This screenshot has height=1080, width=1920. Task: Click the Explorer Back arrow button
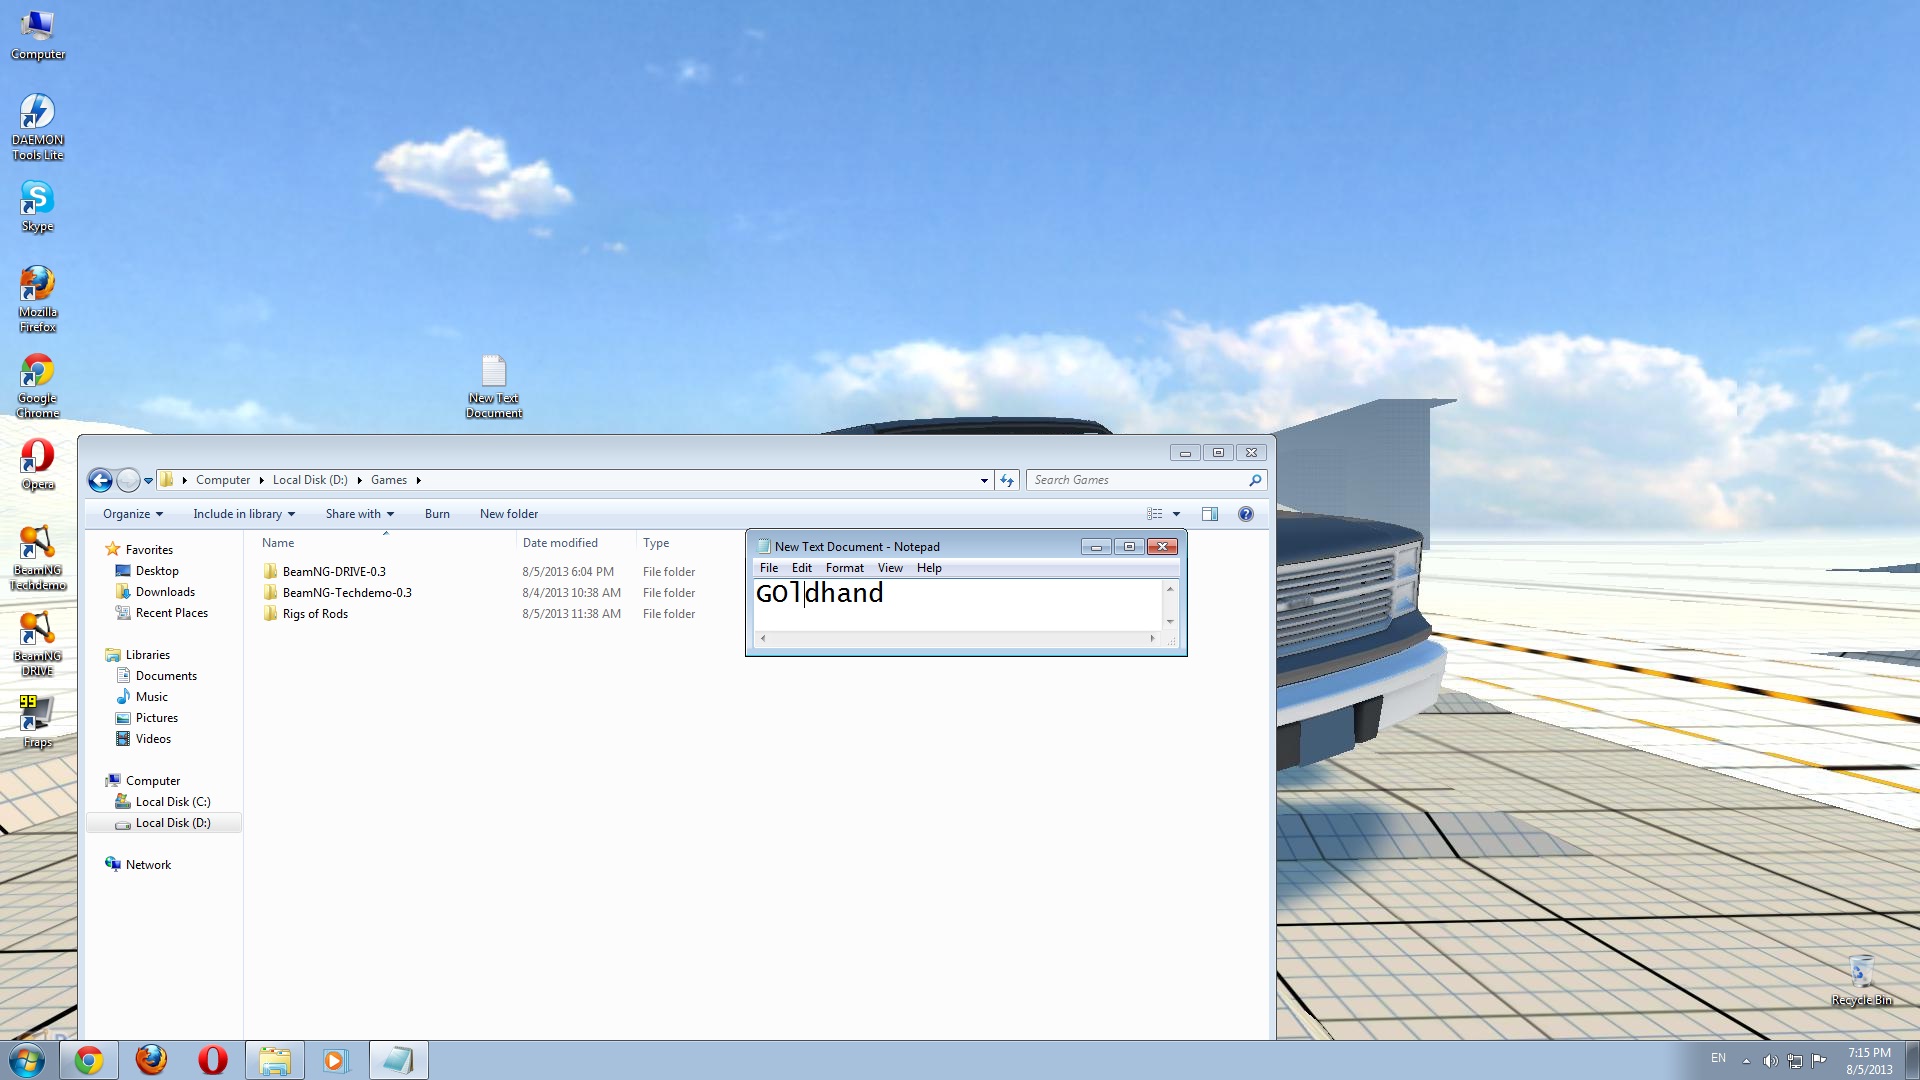(x=100, y=481)
